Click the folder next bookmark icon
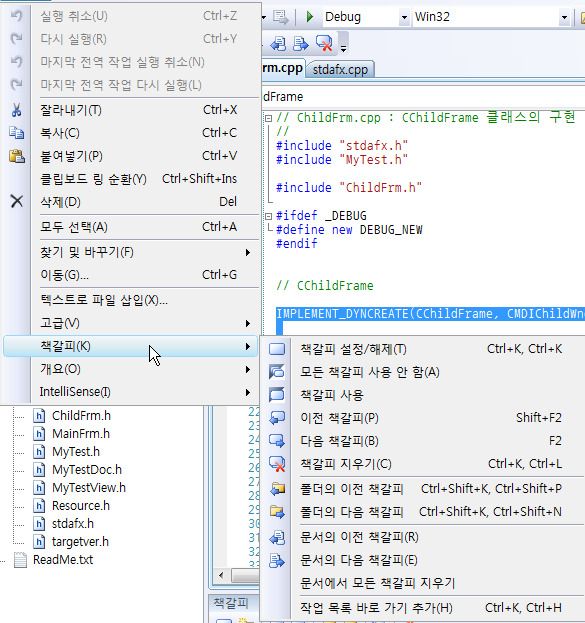The width and height of the screenshot is (585, 623). coord(277,512)
